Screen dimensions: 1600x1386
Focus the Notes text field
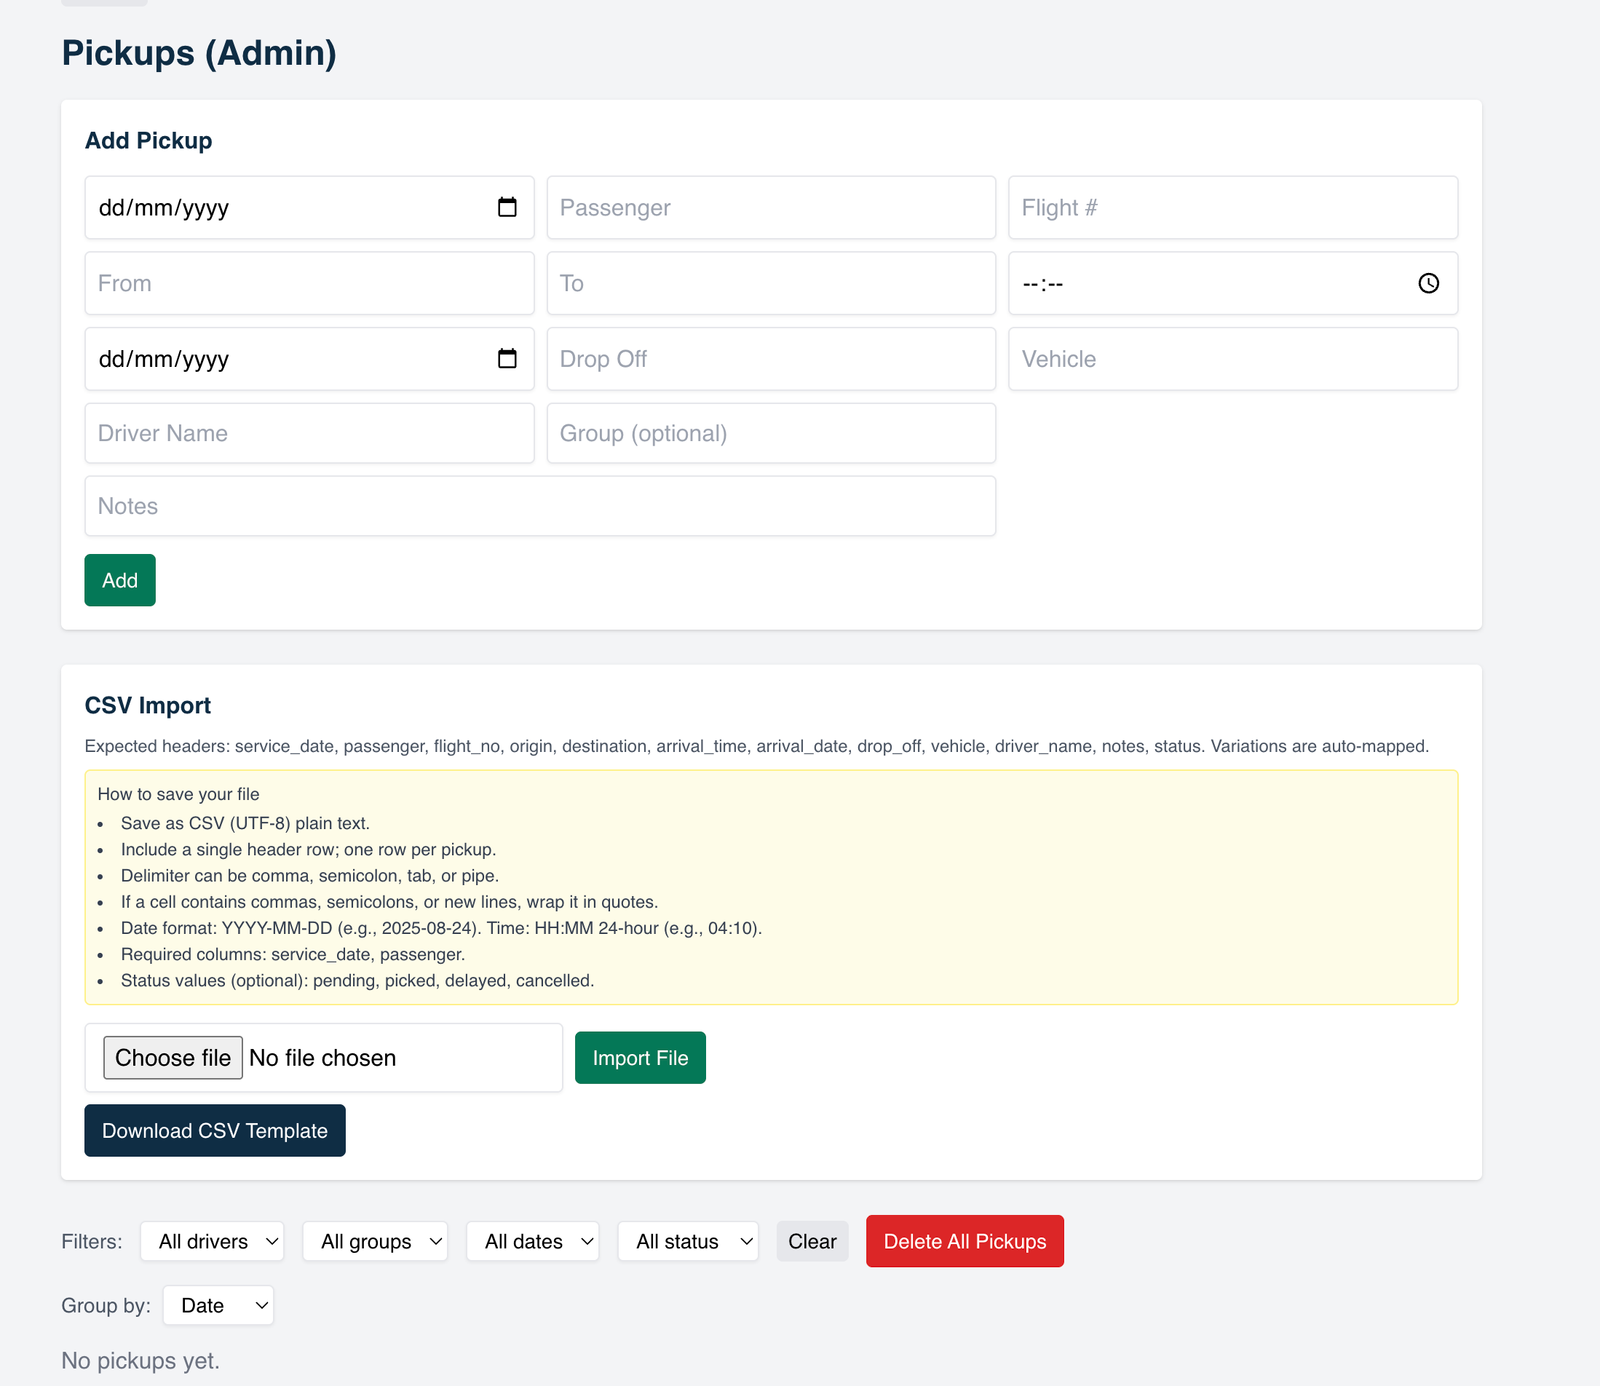point(540,506)
